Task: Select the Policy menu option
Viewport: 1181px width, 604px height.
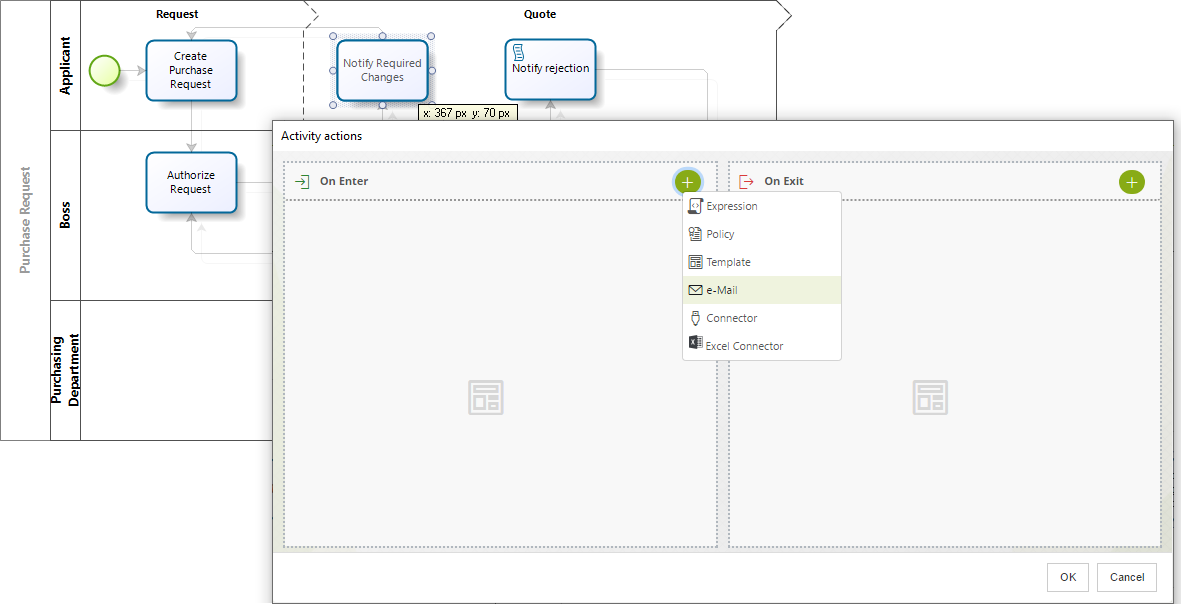Action: [761, 234]
